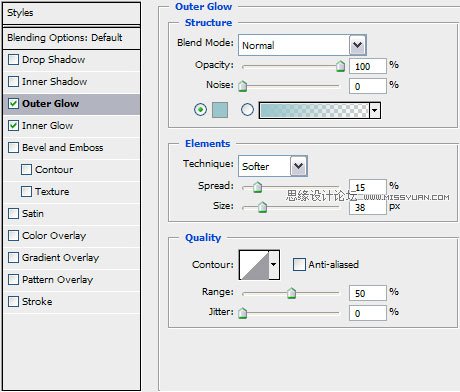Uncheck the Inner Glow checkbox
Viewport: 460px width, 392px height.
coord(13,126)
